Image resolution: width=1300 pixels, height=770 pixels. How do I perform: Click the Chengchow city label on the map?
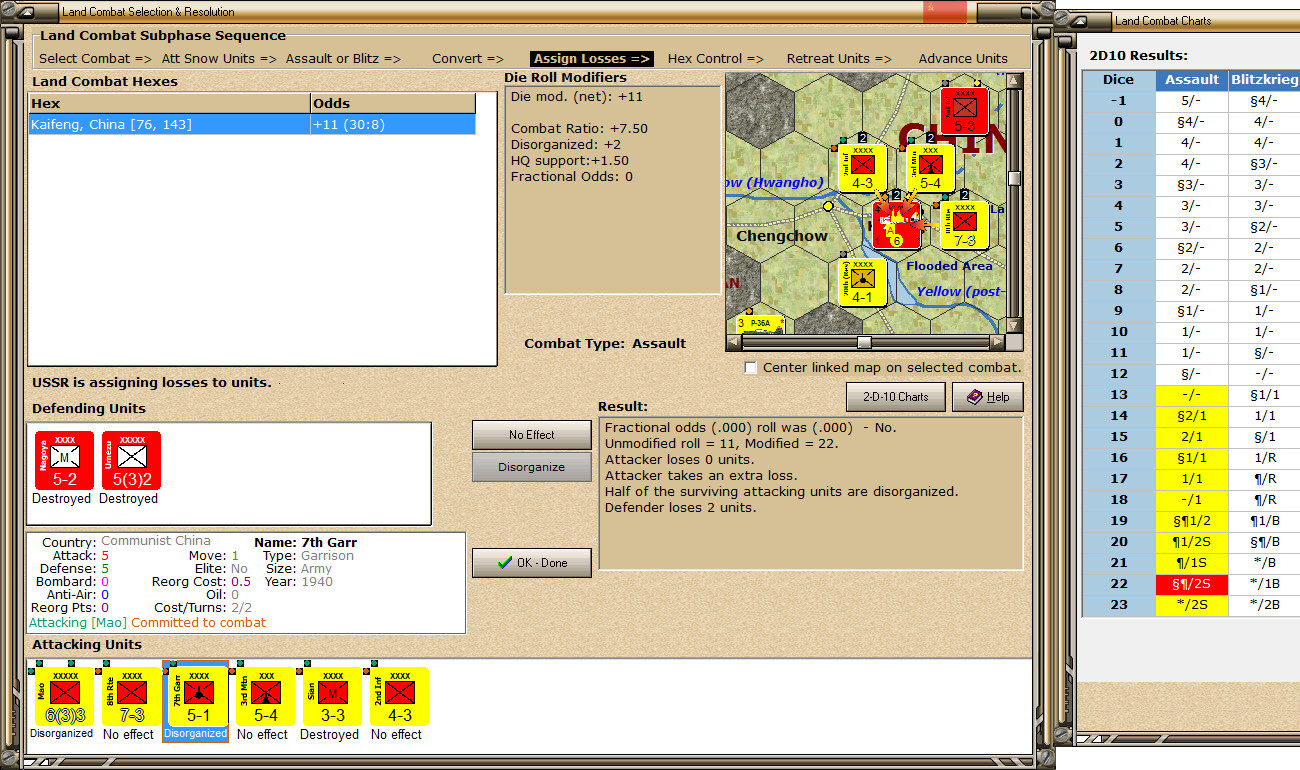782,237
